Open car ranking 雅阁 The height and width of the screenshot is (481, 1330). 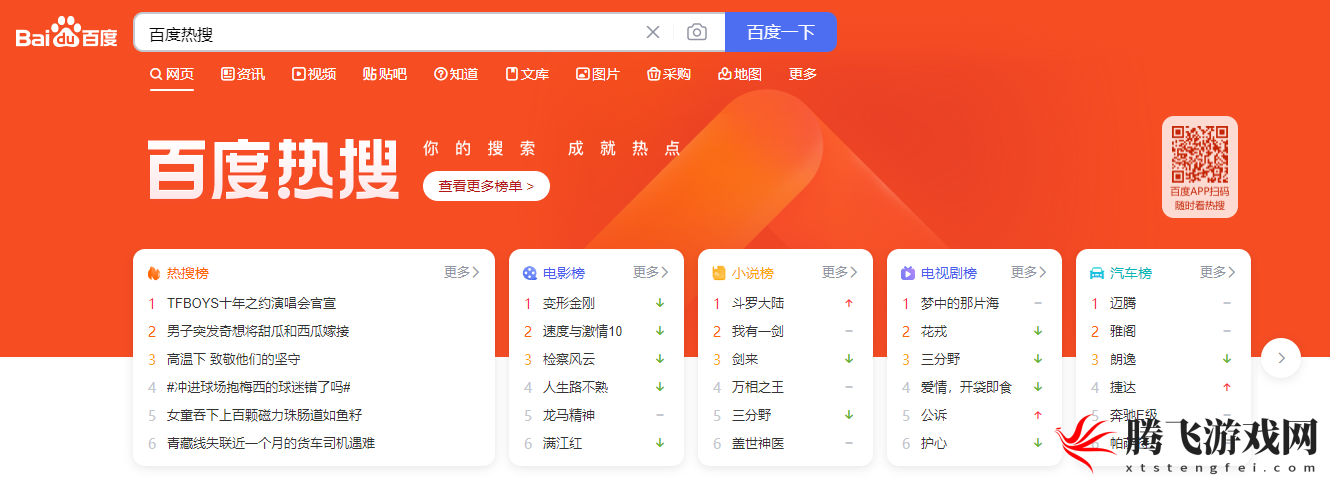click(1123, 331)
